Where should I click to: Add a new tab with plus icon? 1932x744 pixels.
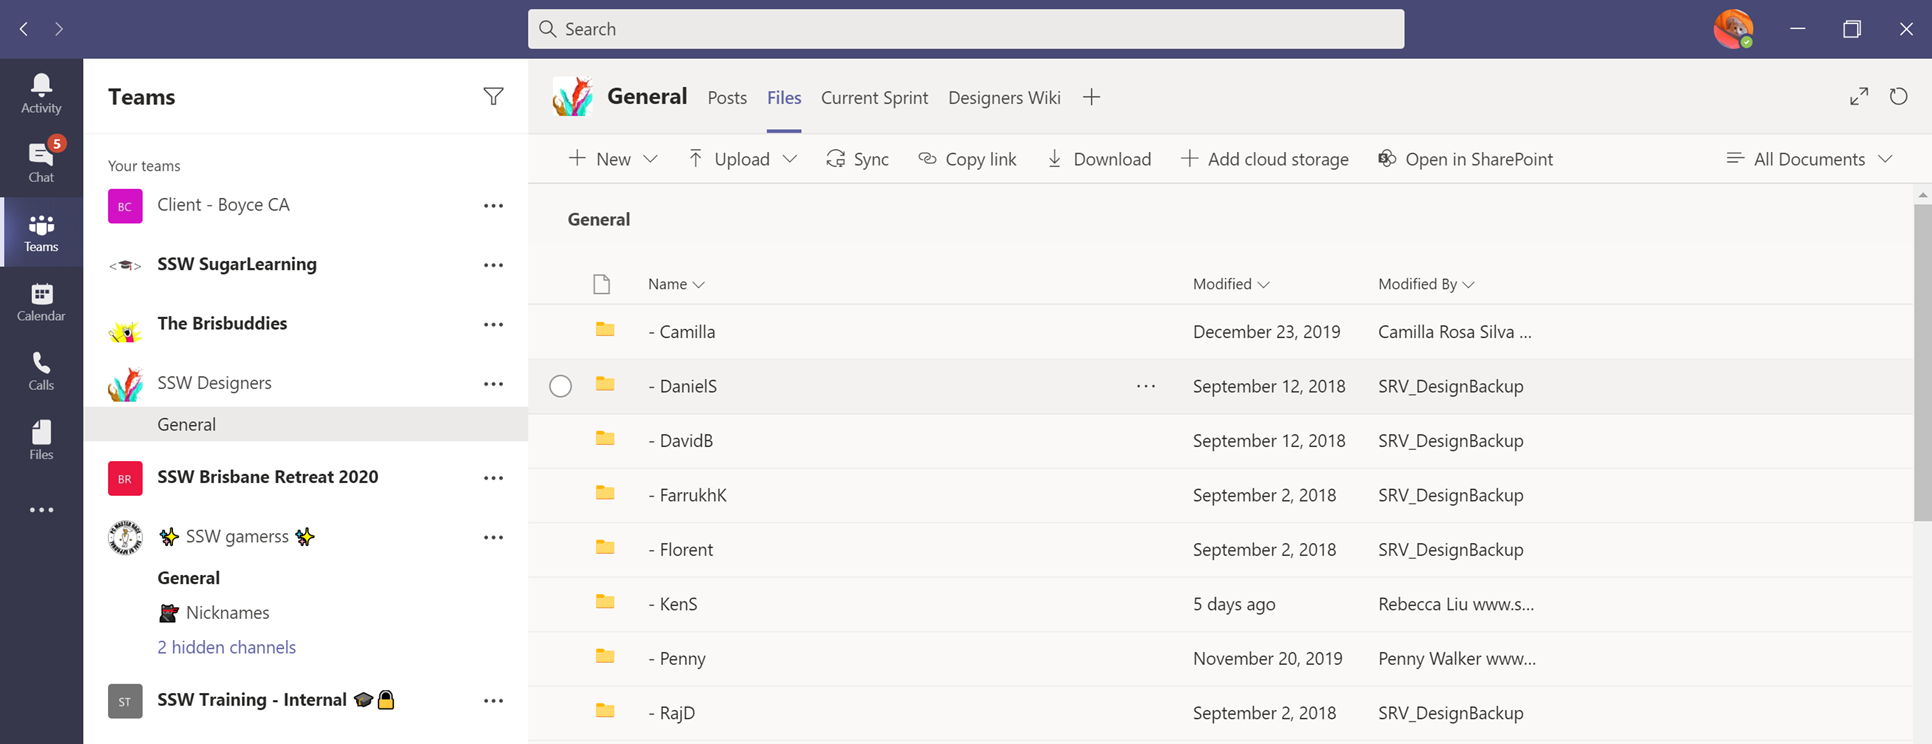point(1091,97)
